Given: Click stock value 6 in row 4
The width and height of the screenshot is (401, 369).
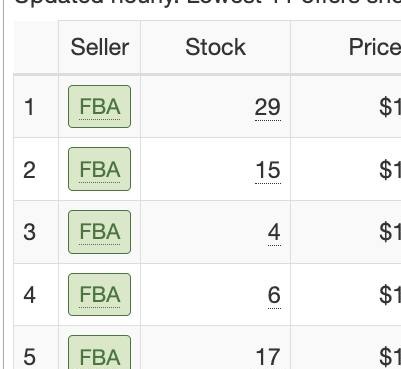Looking at the screenshot, I should click(x=274, y=295).
